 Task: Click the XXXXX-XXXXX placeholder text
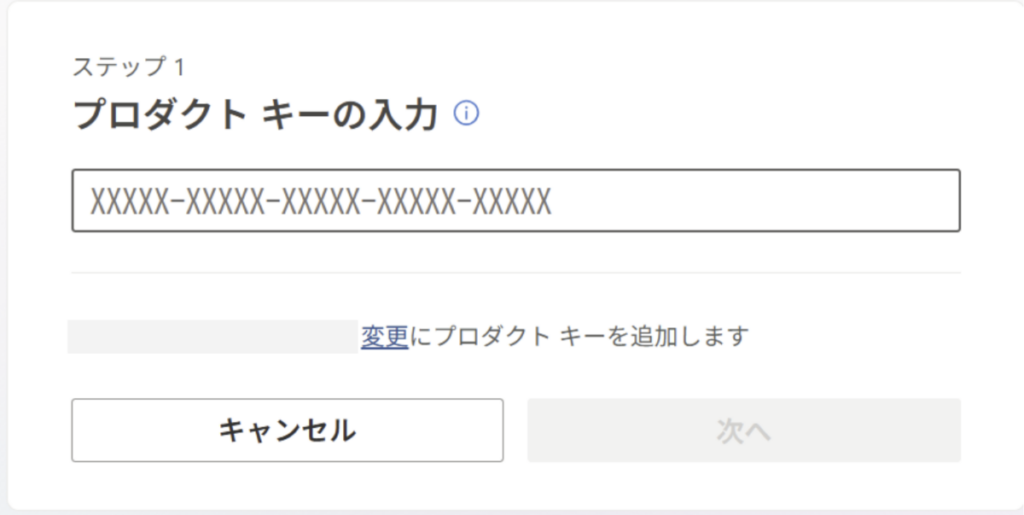point(321,202)
